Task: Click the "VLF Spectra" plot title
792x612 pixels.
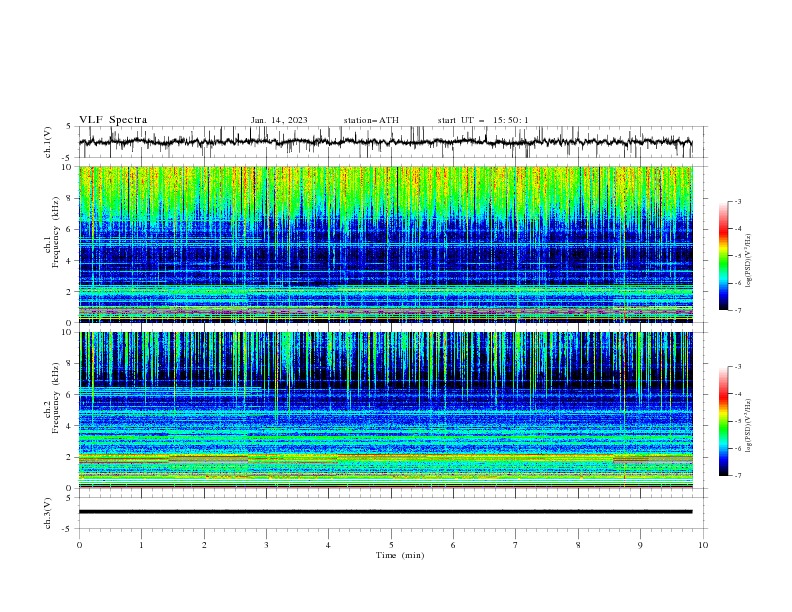Action: coord(113,120)
